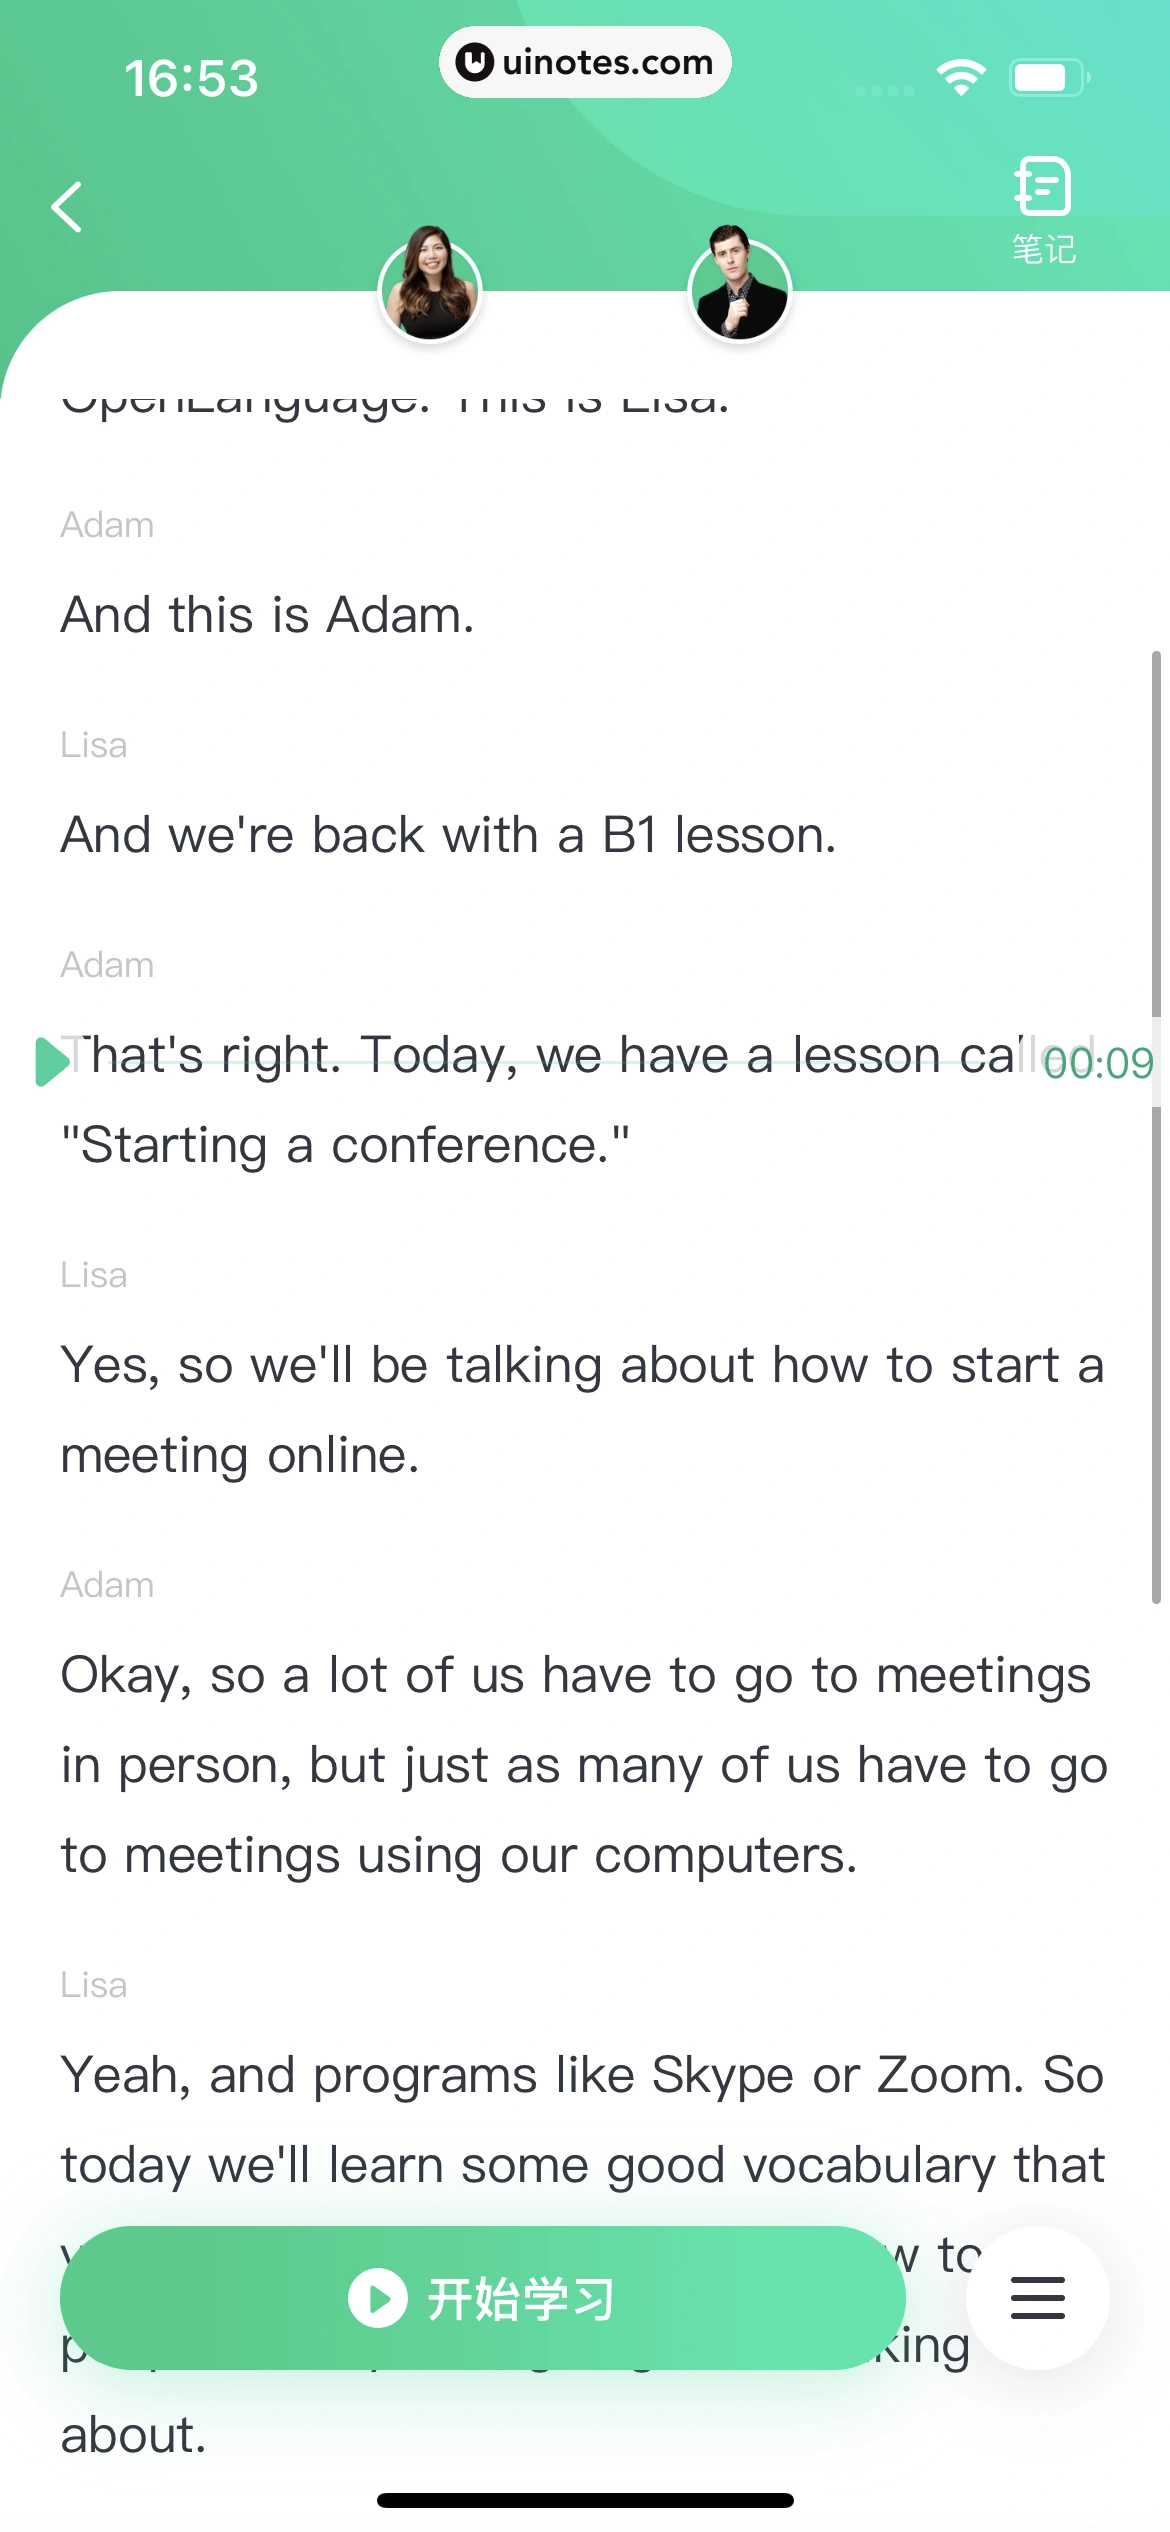This screenshot has width=1170, height=2532.
Task: Tap sentence about meetings using our computers
Action: [584, 1764]
